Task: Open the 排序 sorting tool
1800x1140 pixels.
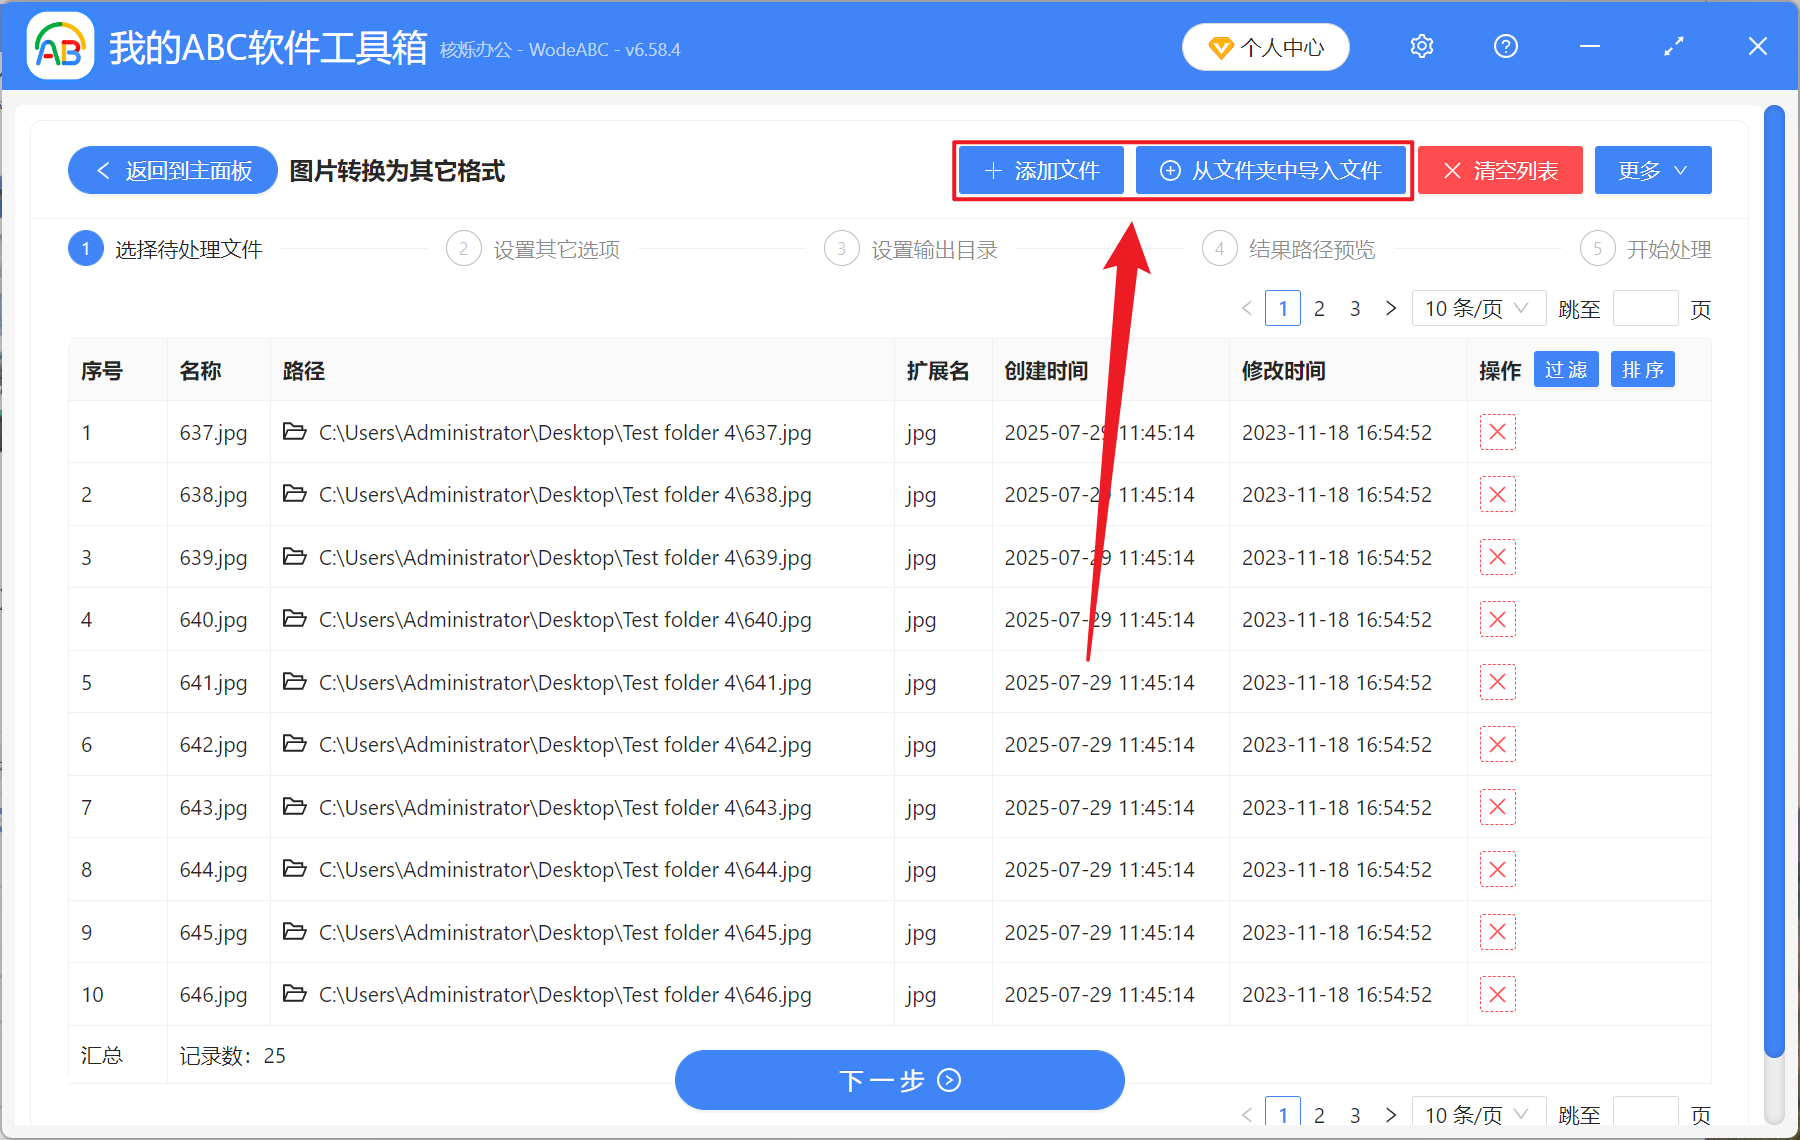Action: click(1642, 369)
